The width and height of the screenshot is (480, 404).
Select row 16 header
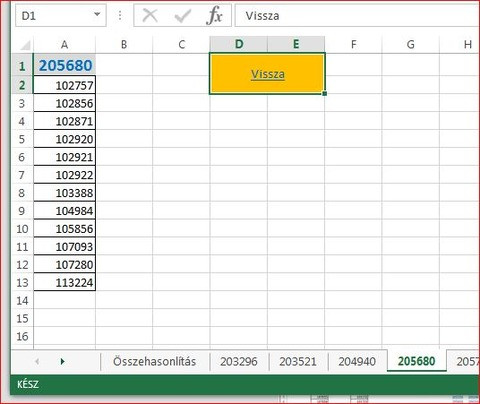pos(22,337)
